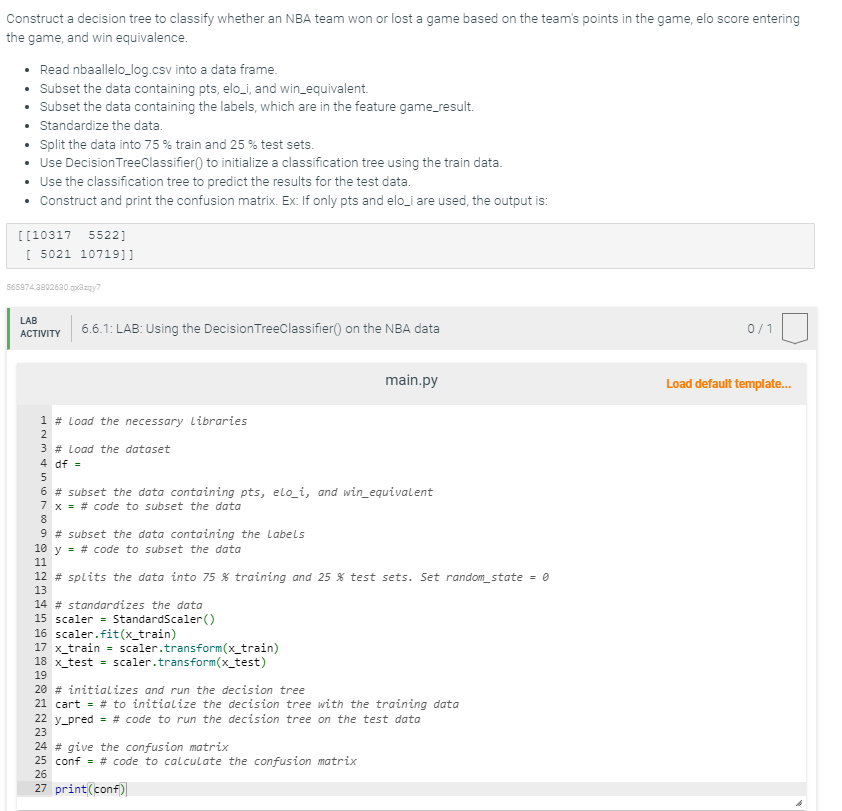This screenshot has height=811, width=842.
Task: Click the ID text '565874.3892630.qx3zqy7'
Action: (x=53, y=287)
